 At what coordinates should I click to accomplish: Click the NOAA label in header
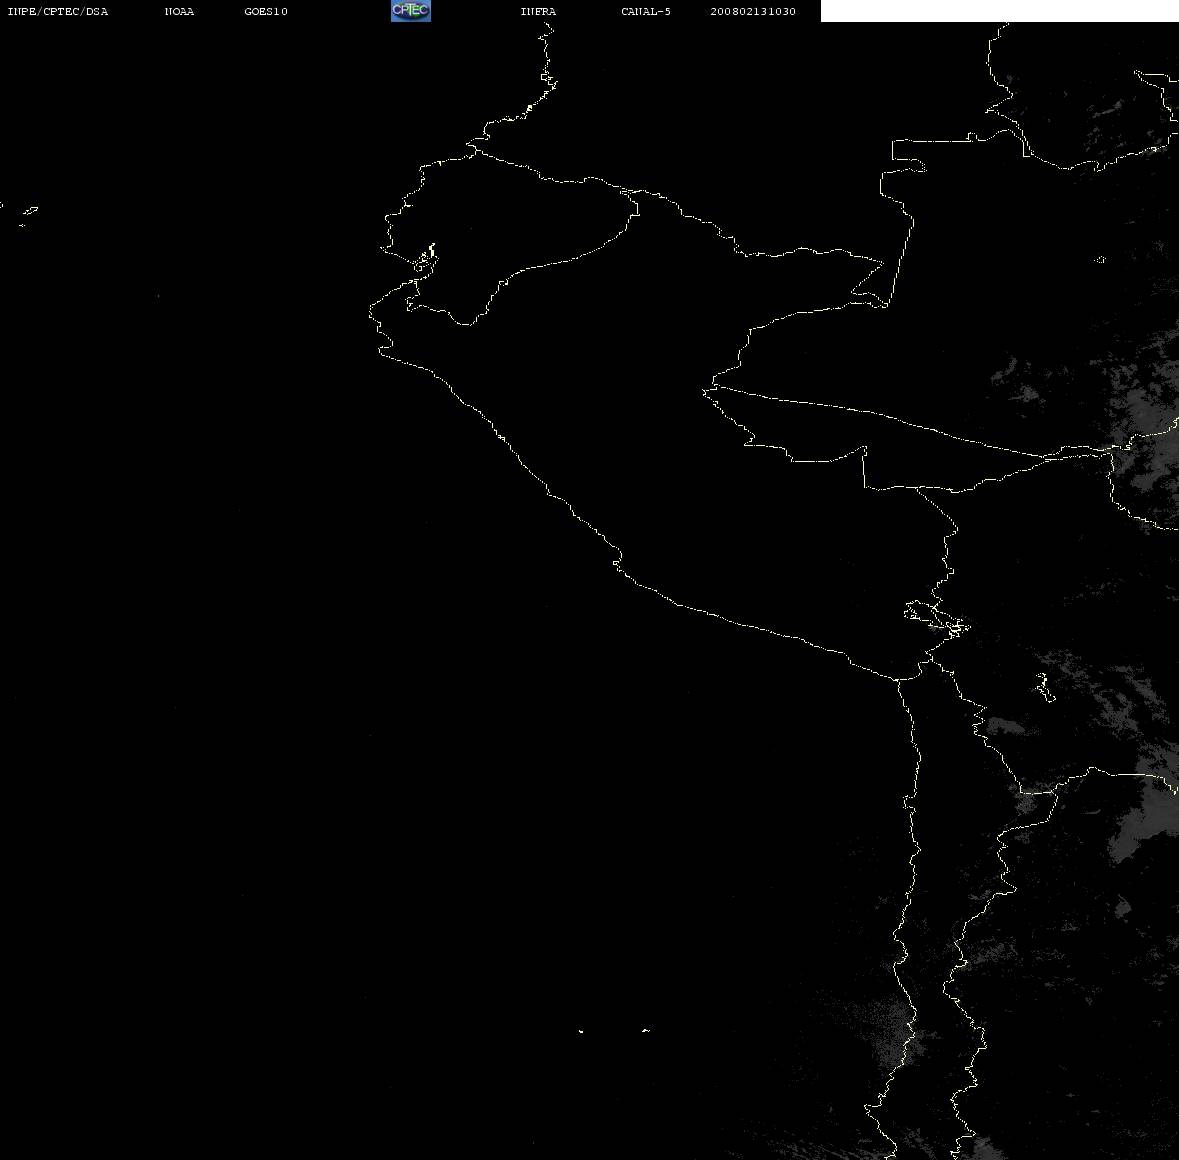pyautogui.click(x=179, y=11)
